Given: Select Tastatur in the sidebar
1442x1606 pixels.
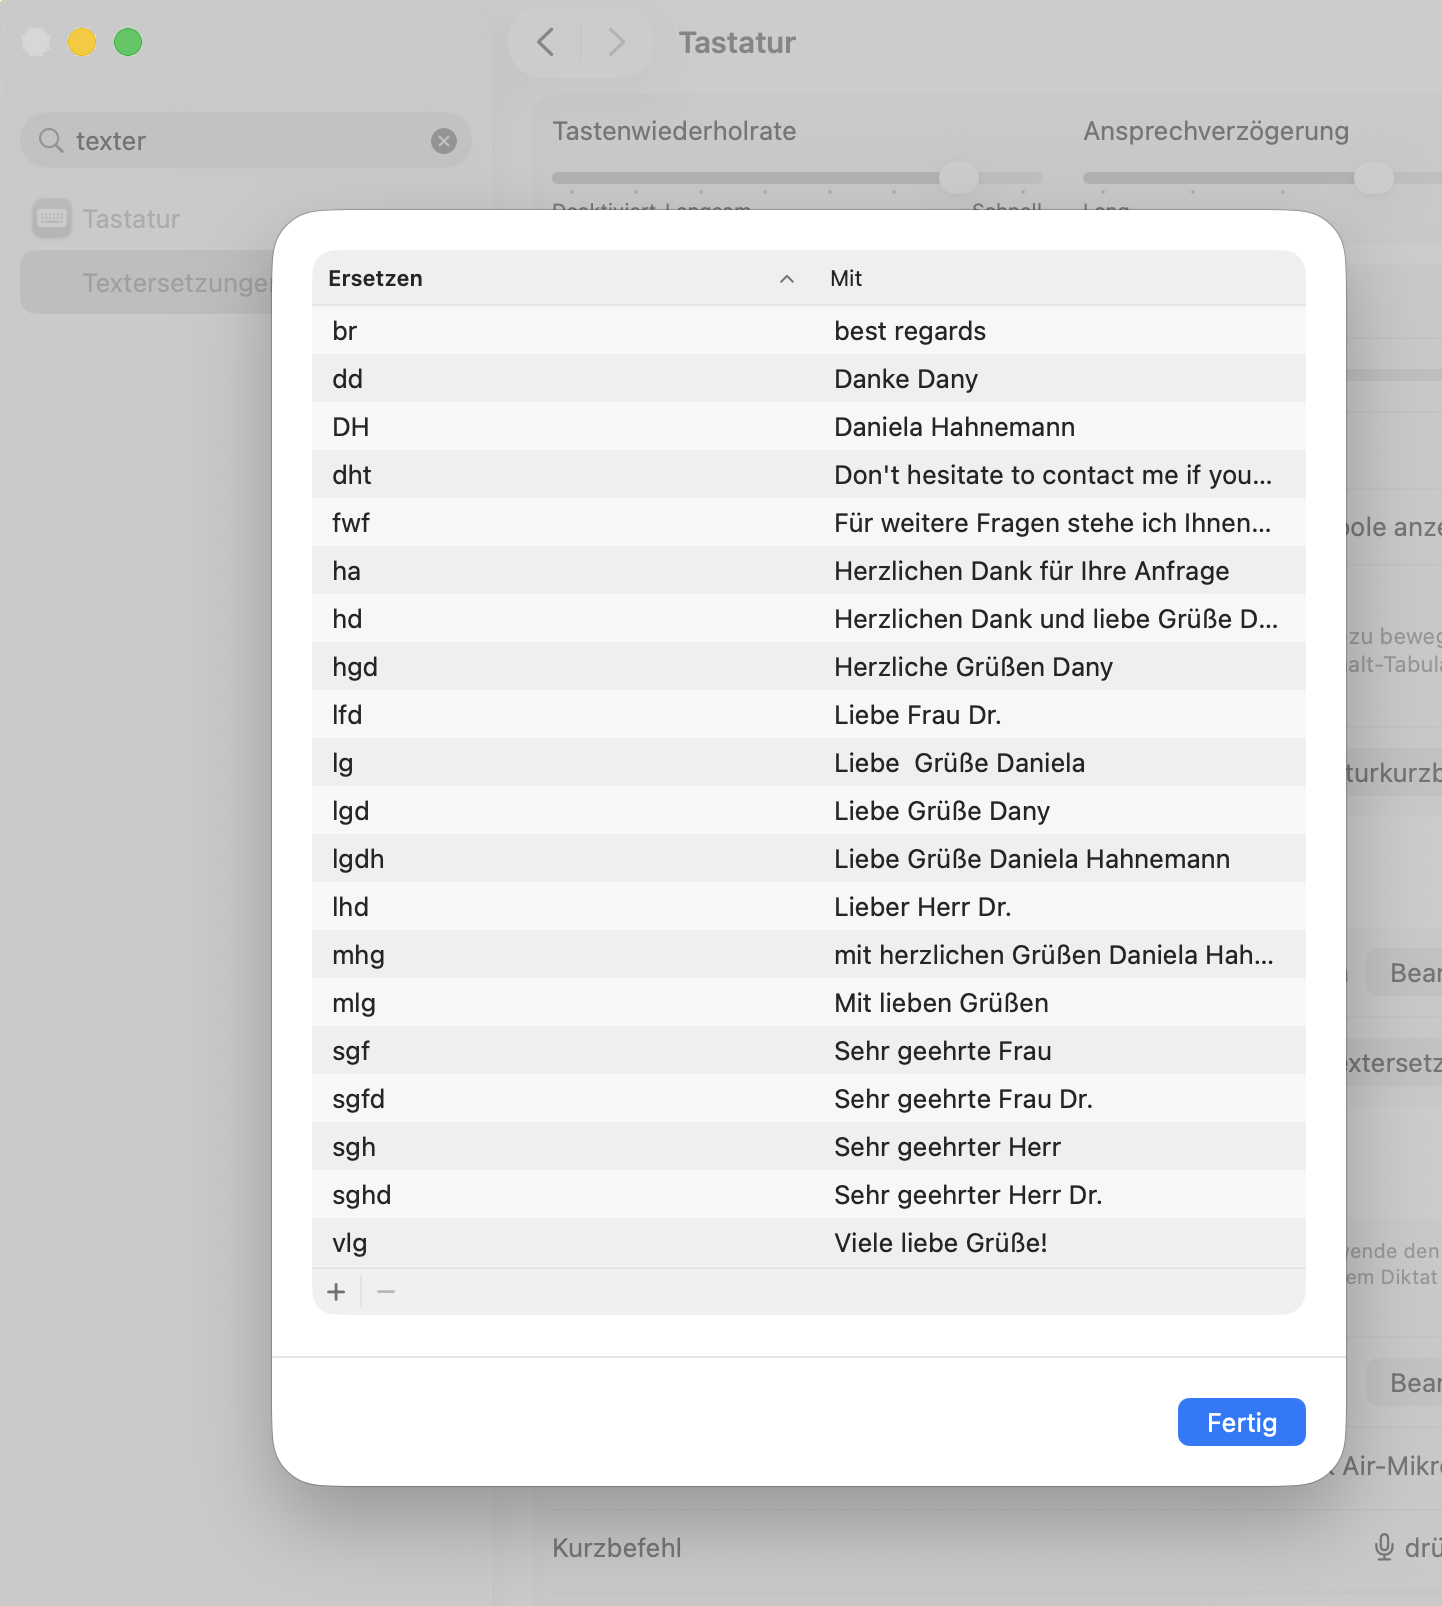Looking at the screenshot, I should click(x=131, y=219).
